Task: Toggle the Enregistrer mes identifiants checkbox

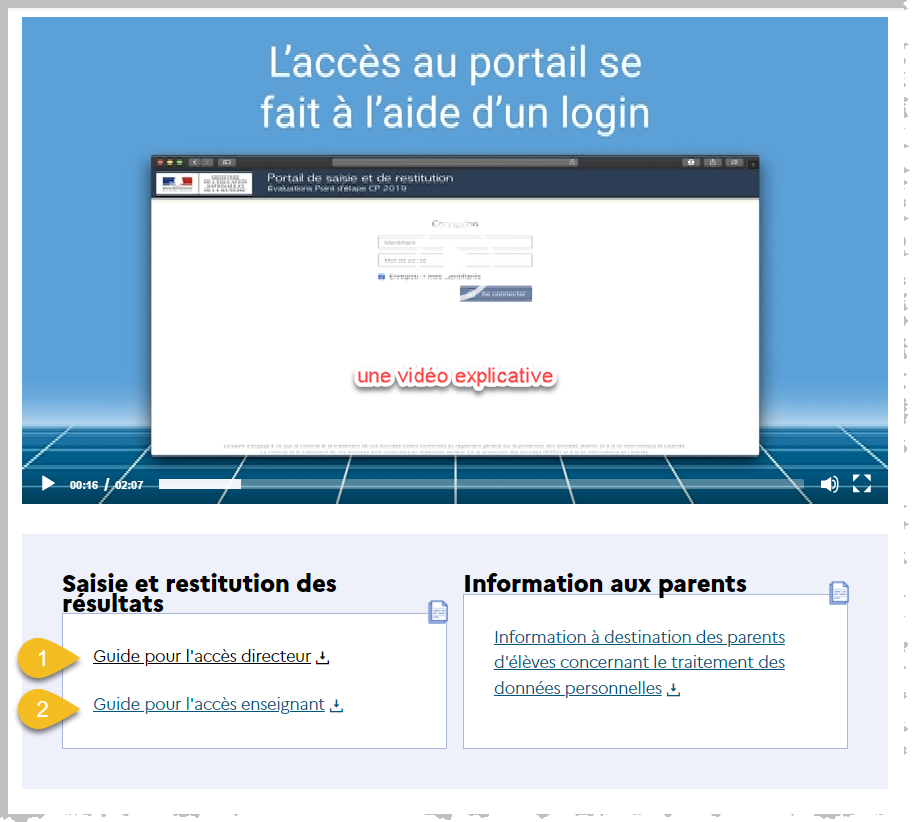Action: [x=382, y=277]
